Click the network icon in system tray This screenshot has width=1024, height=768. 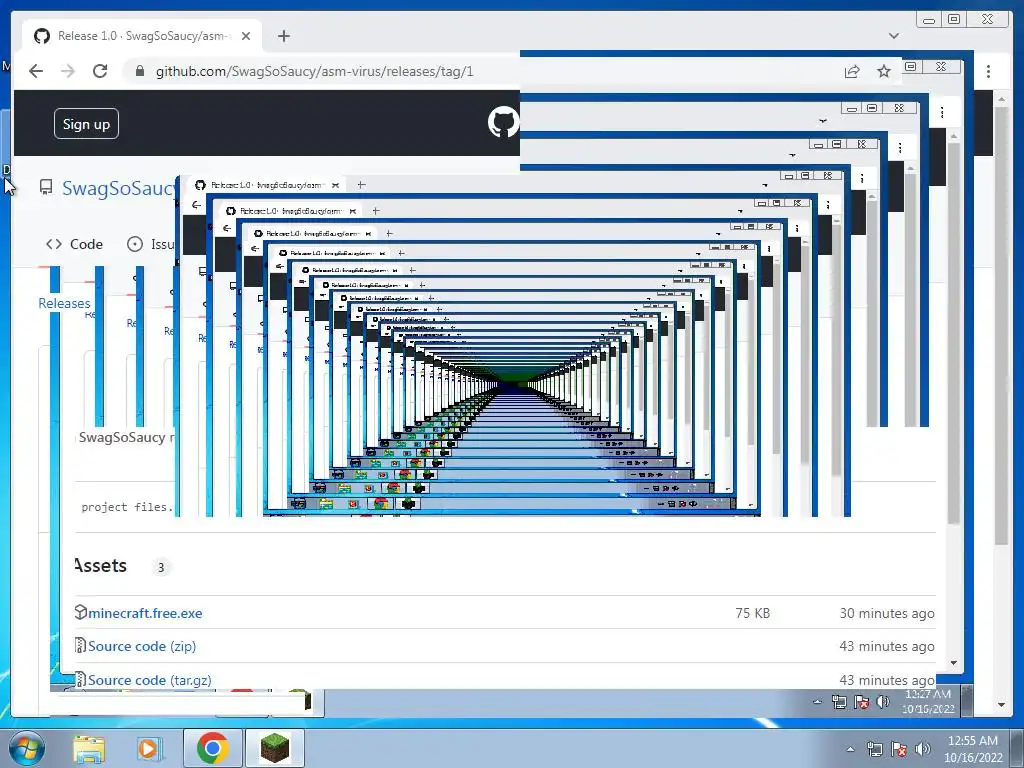[874, 749]
